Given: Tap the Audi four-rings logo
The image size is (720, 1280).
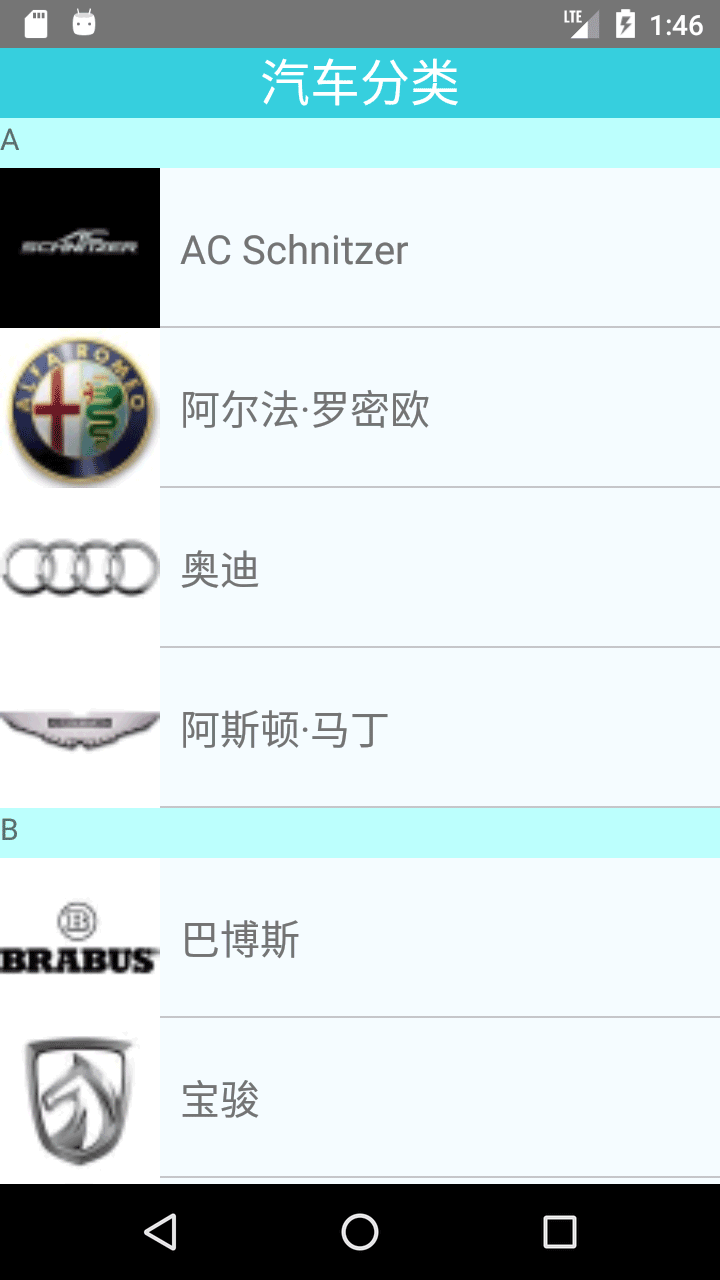Looking at the screenshot, I should 80,568.
